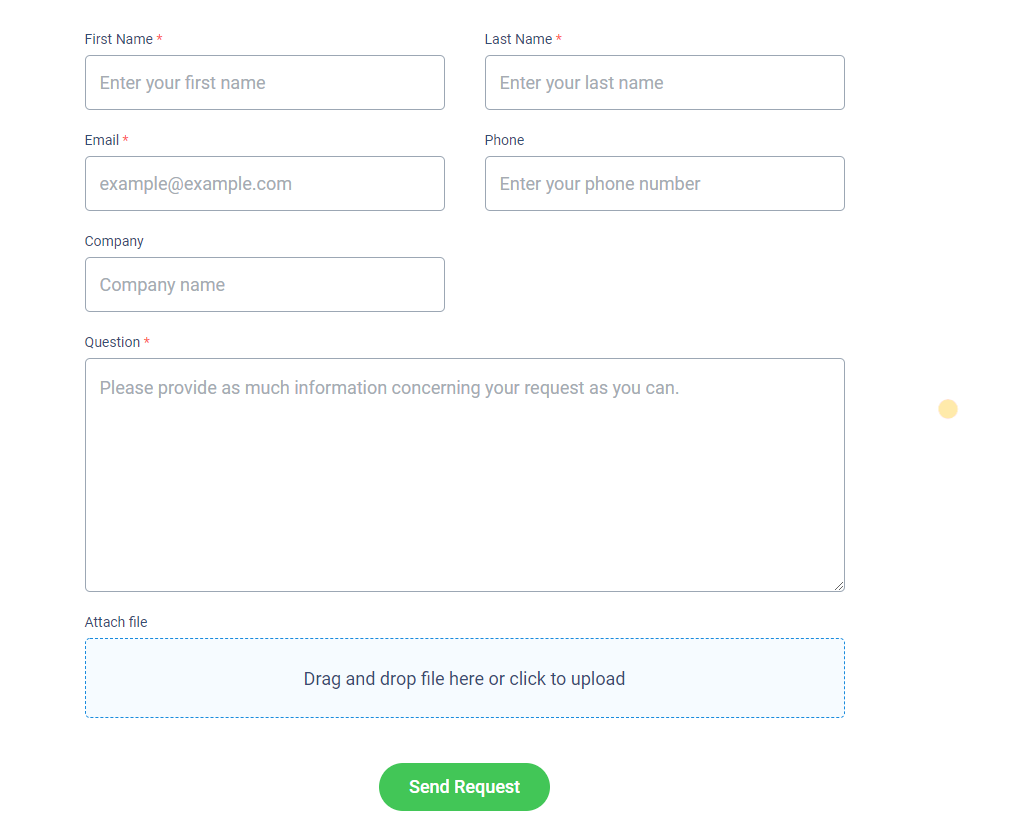
Task: Click the "First Name" label text
Action: (118, 39)
